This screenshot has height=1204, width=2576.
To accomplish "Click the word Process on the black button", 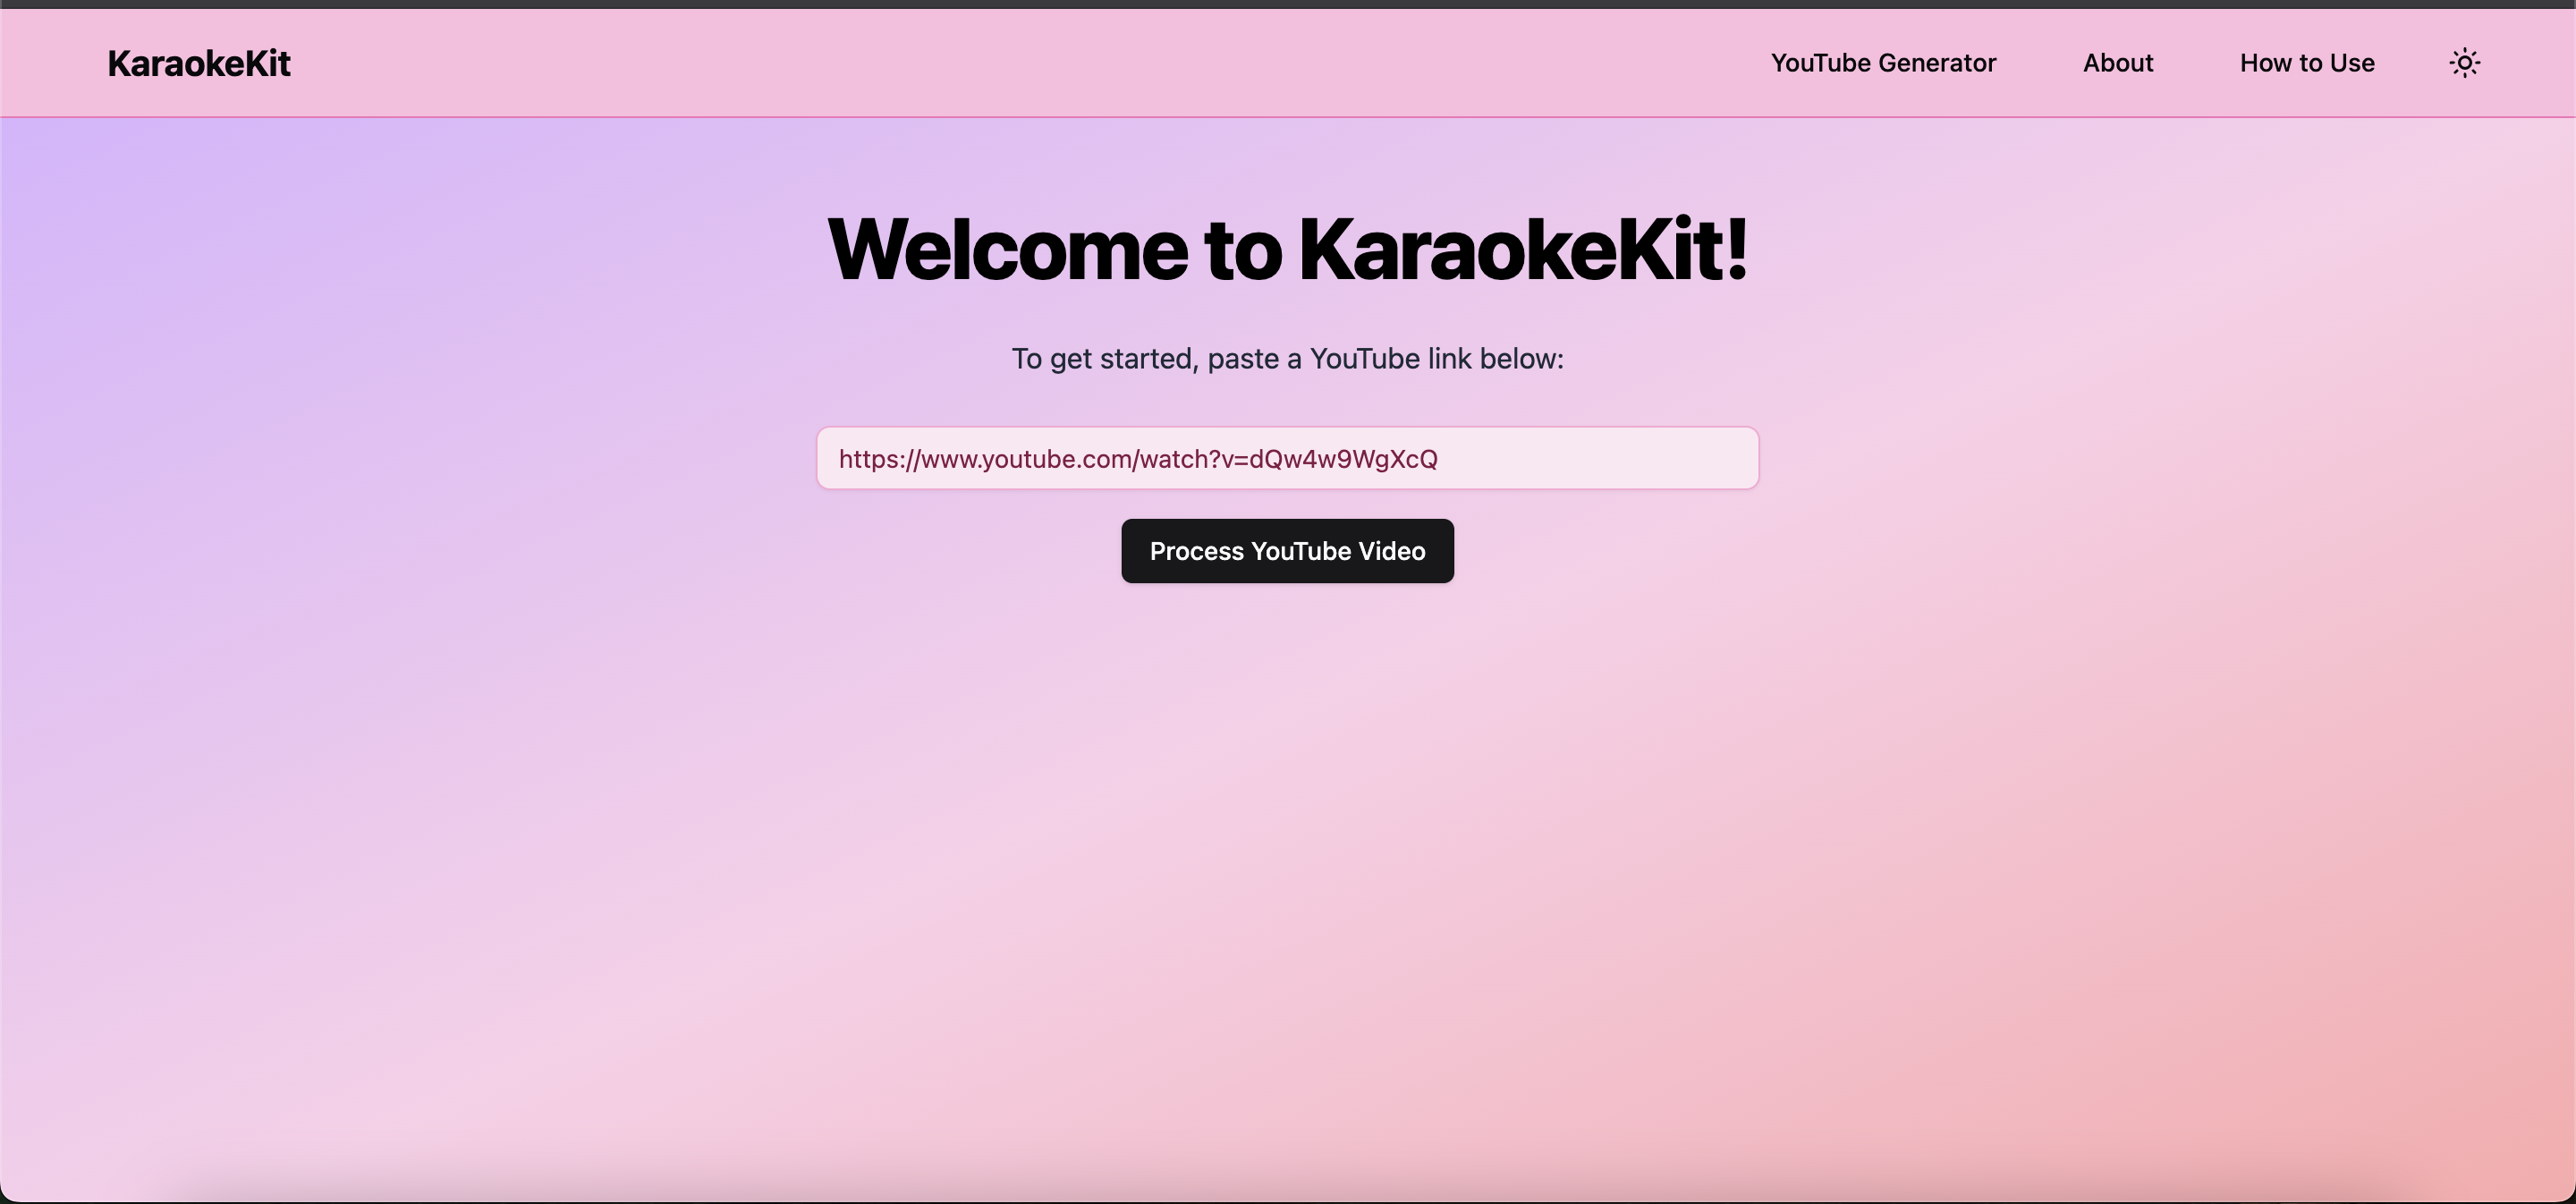I will 1195,551.
